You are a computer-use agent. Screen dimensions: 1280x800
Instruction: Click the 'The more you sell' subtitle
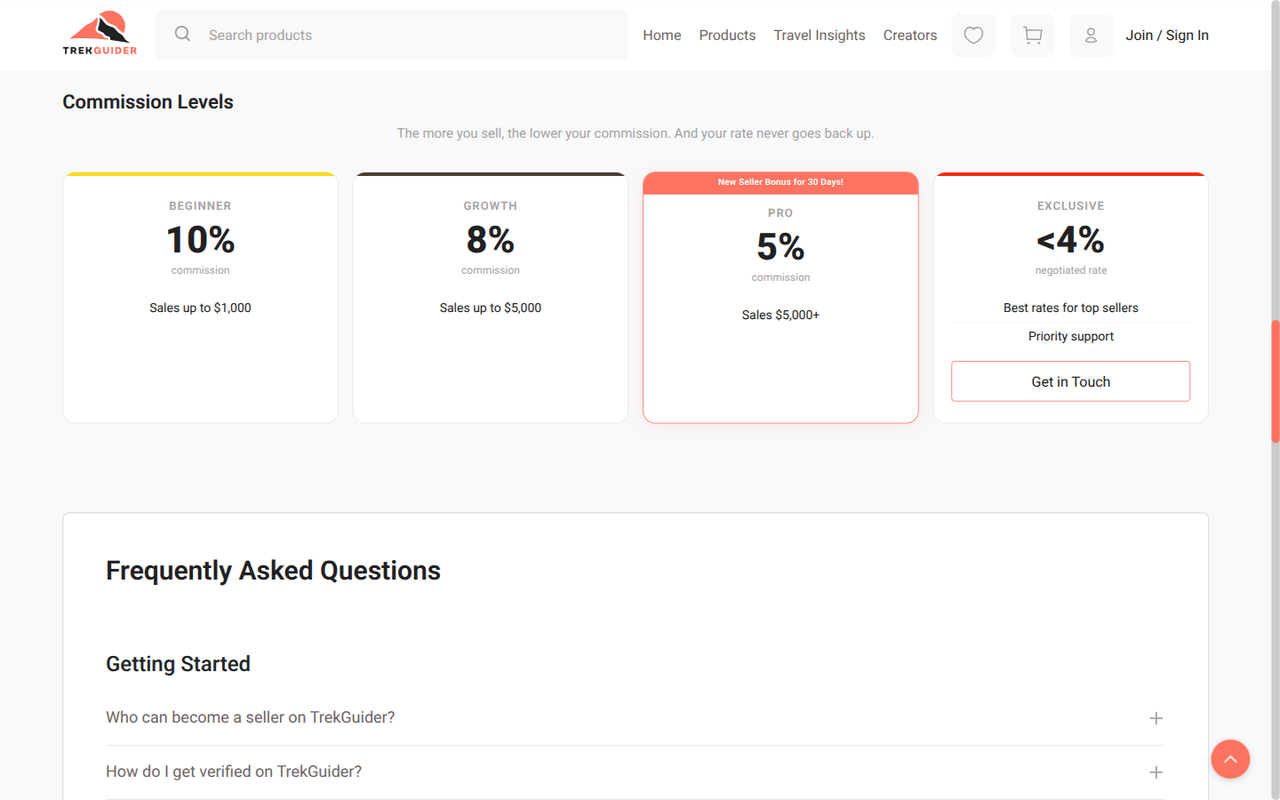click(635, 133)
